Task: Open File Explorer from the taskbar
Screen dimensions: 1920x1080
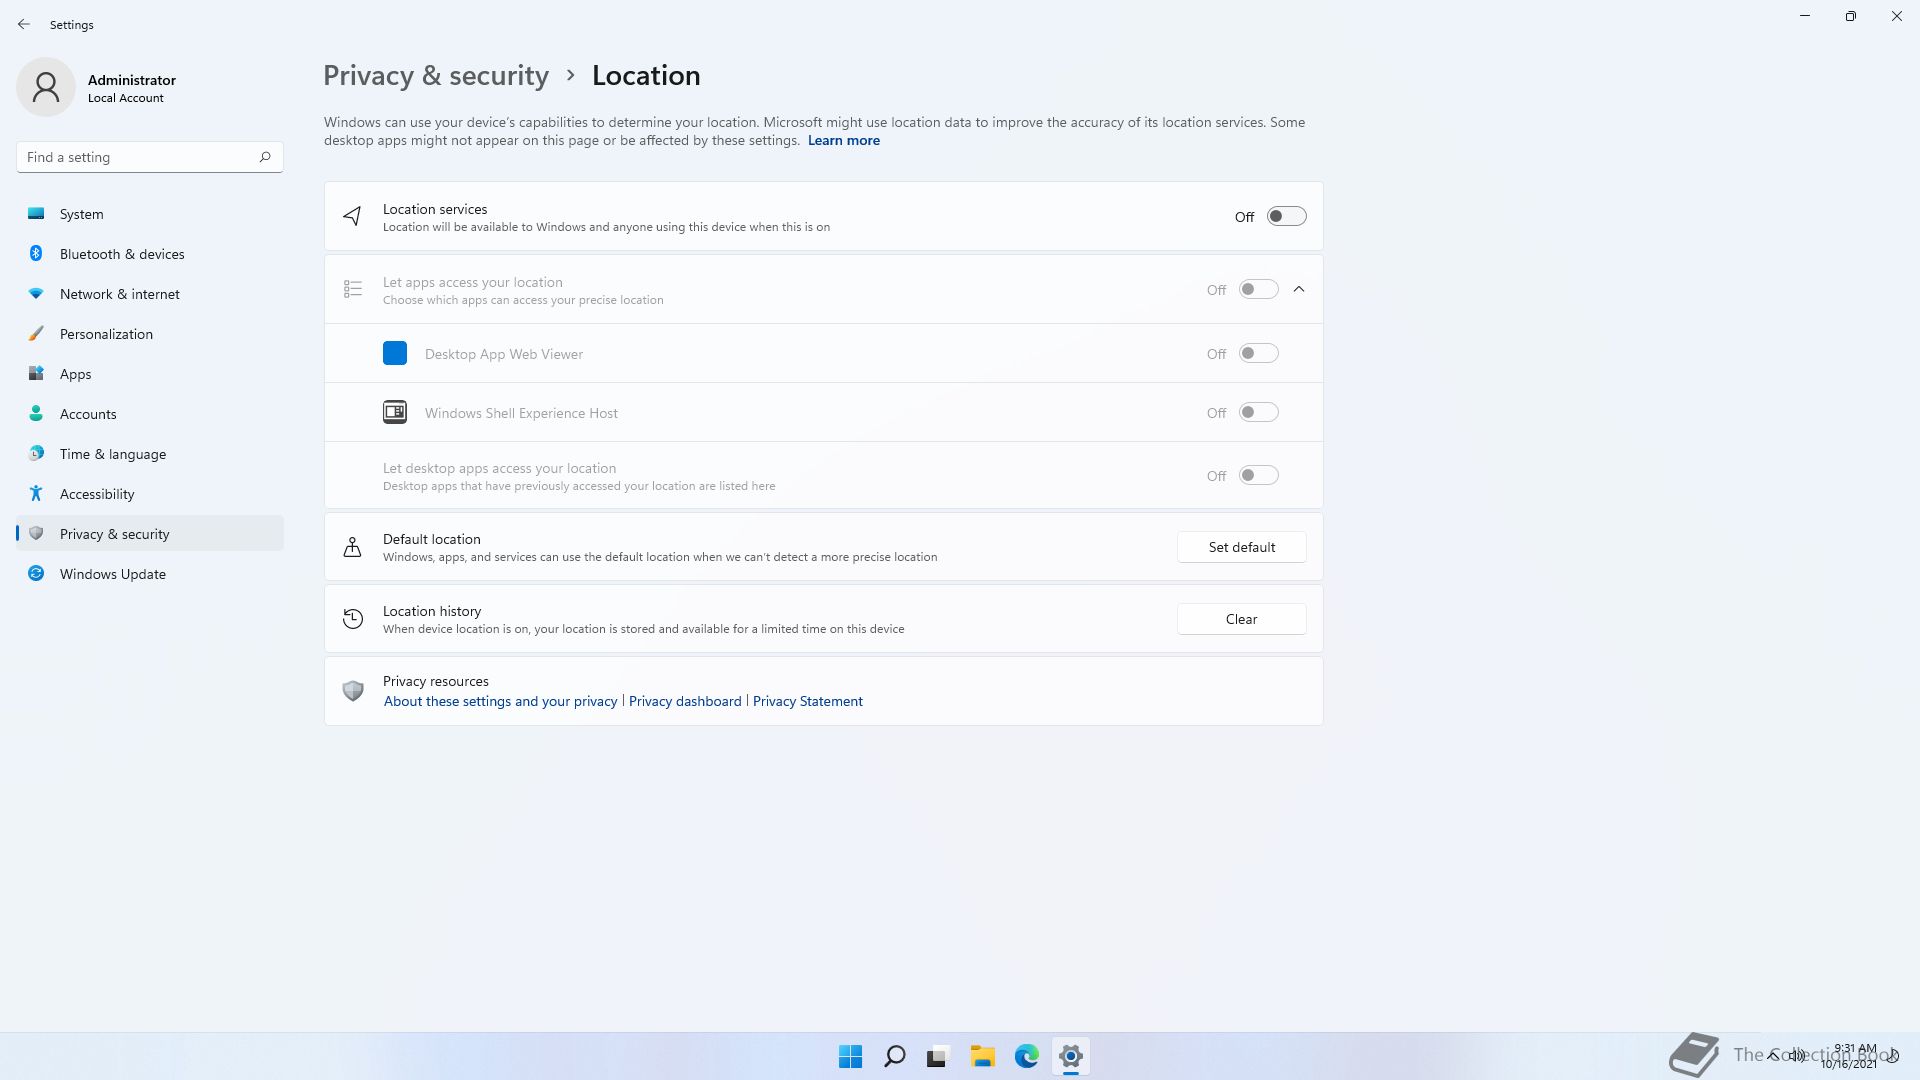Action: coord(983,1056)
